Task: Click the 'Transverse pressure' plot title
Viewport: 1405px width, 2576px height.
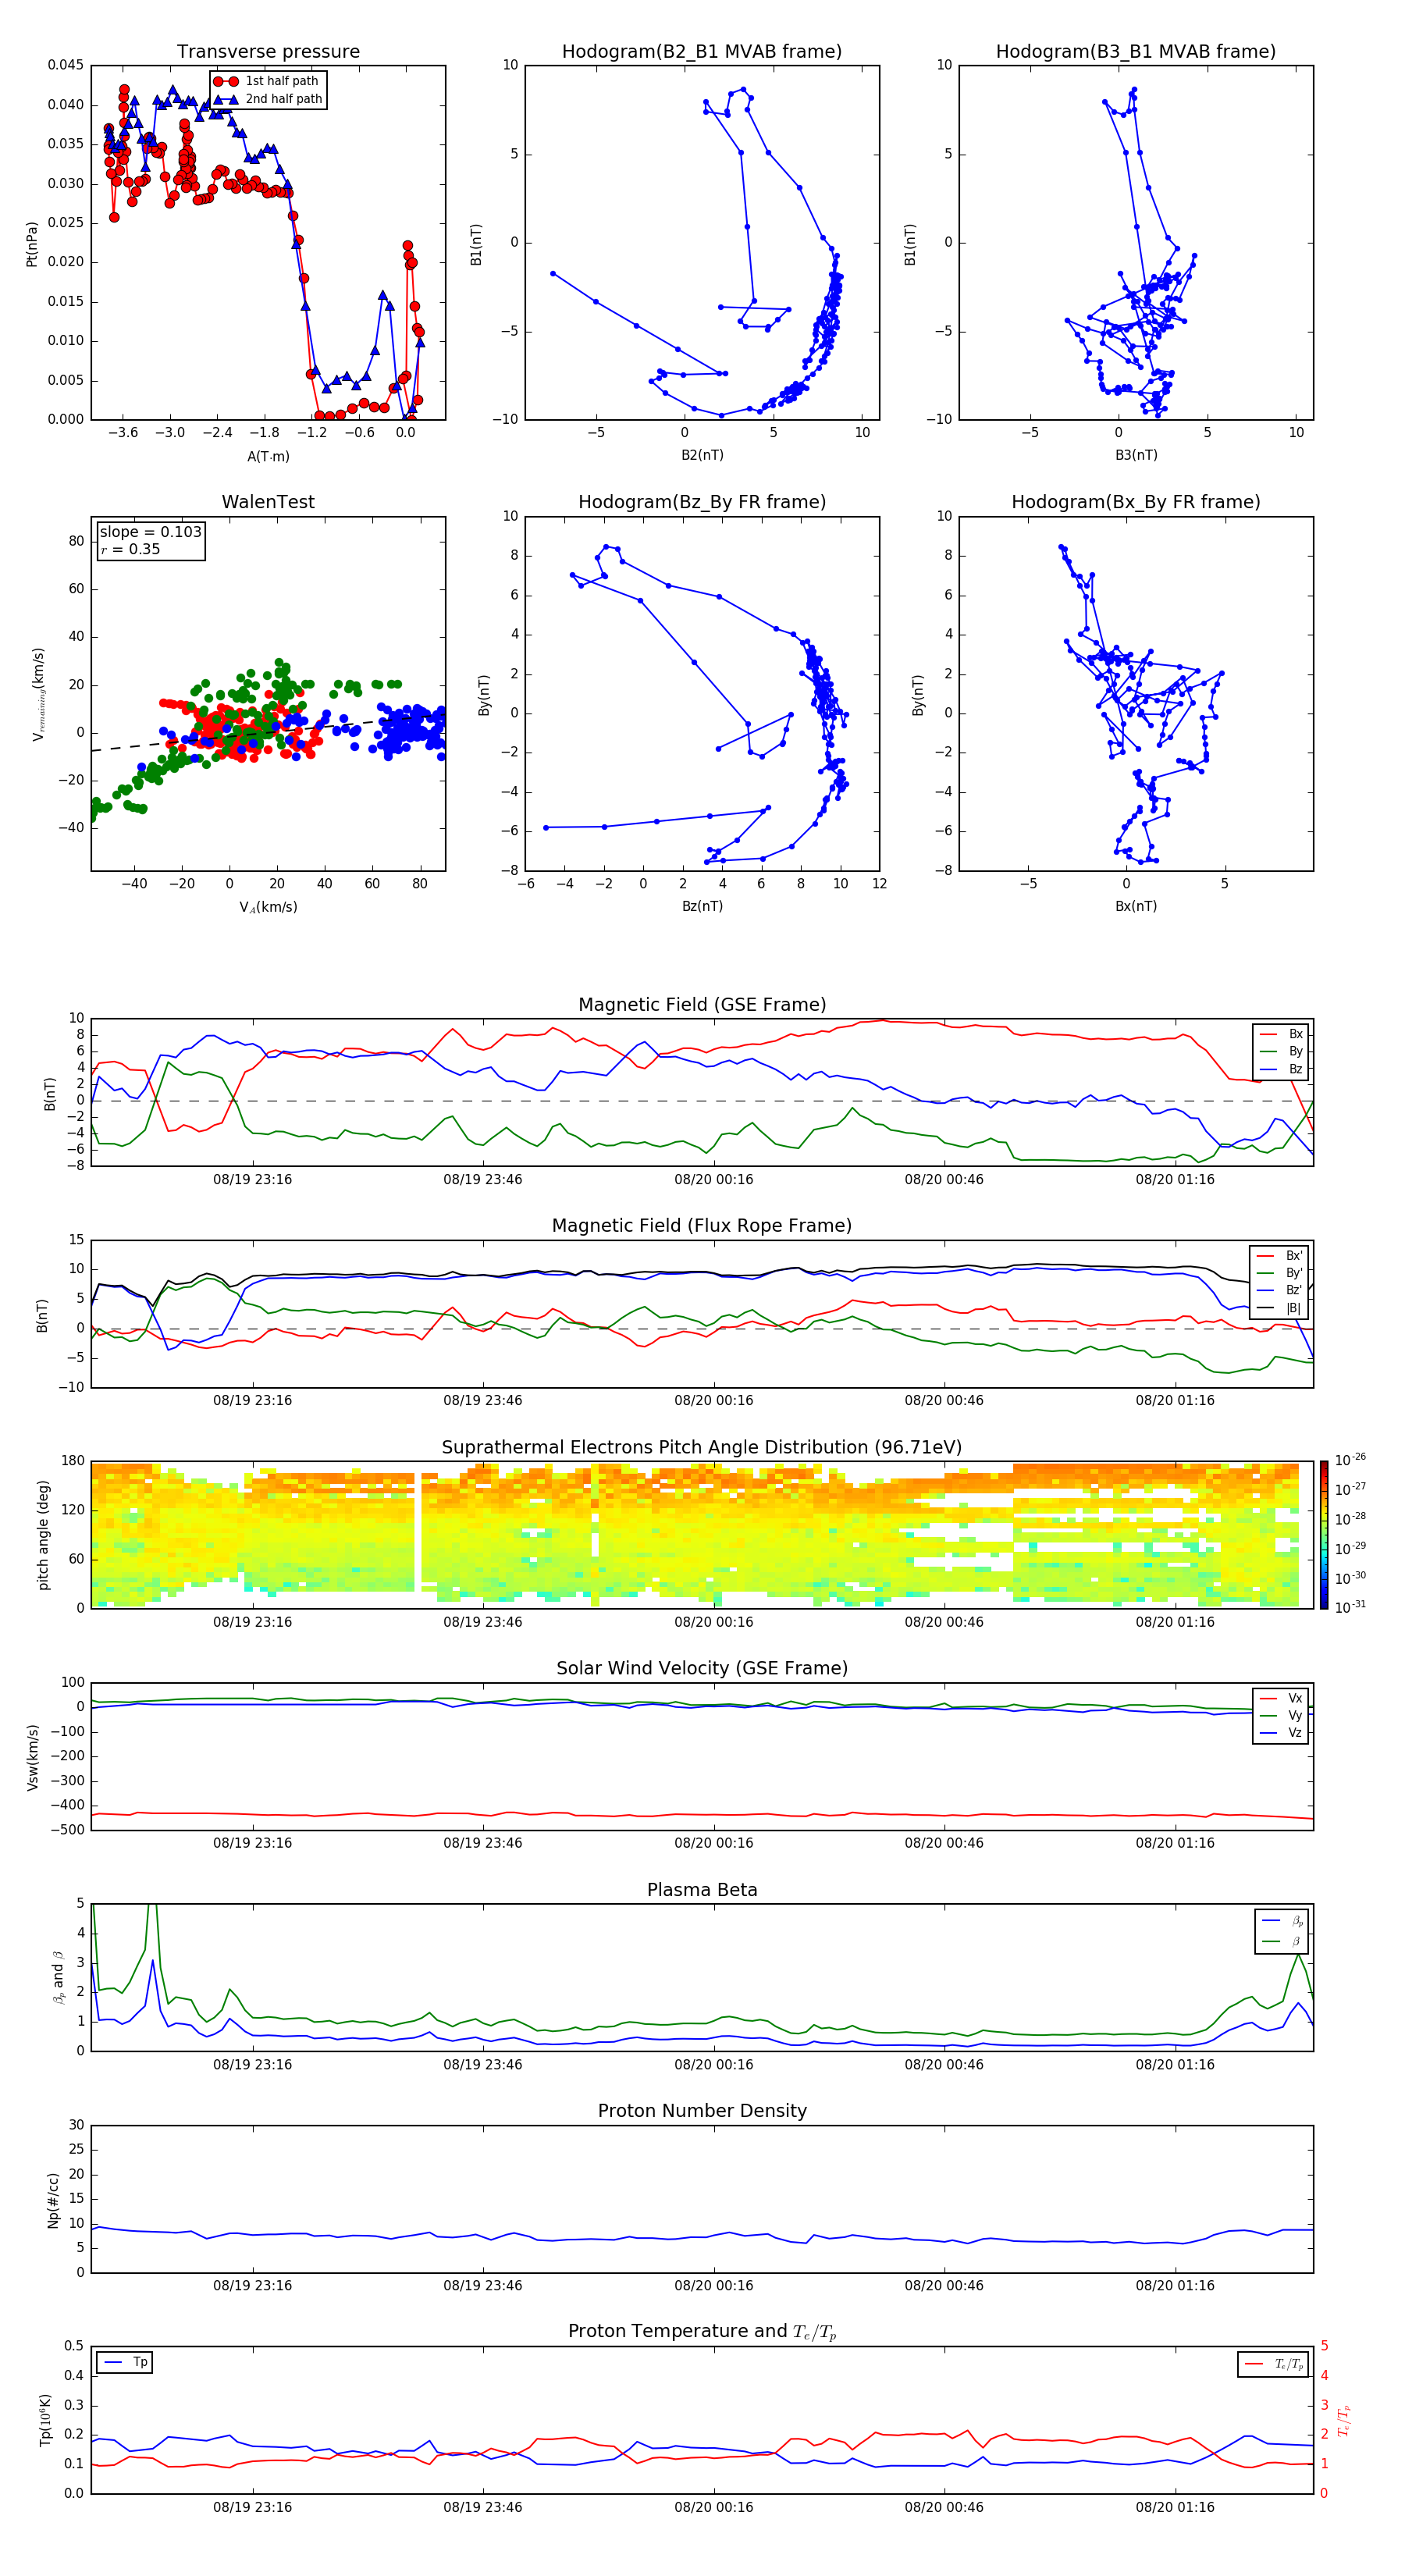Action: pos(268,52)
